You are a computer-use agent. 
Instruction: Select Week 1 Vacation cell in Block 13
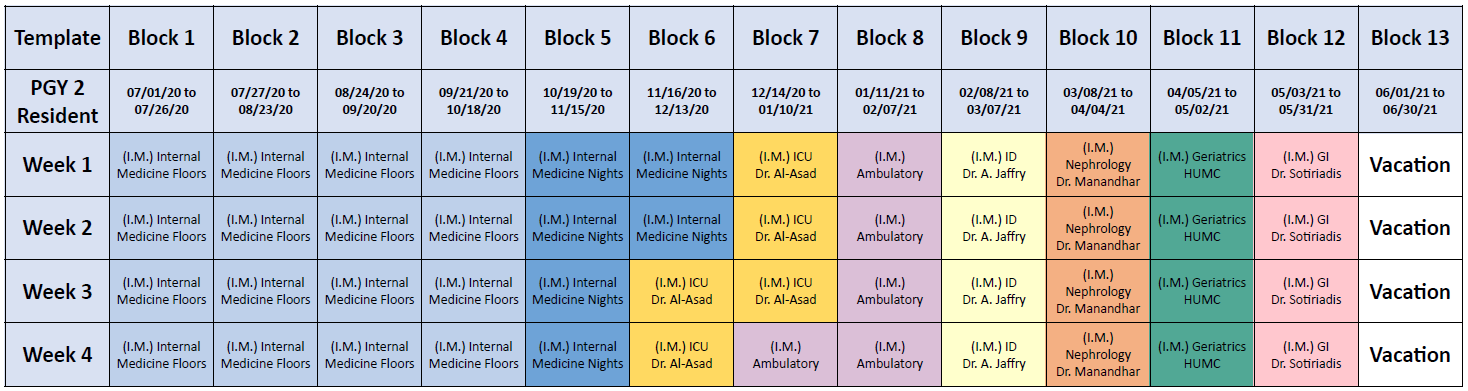tap(1410, 165)
